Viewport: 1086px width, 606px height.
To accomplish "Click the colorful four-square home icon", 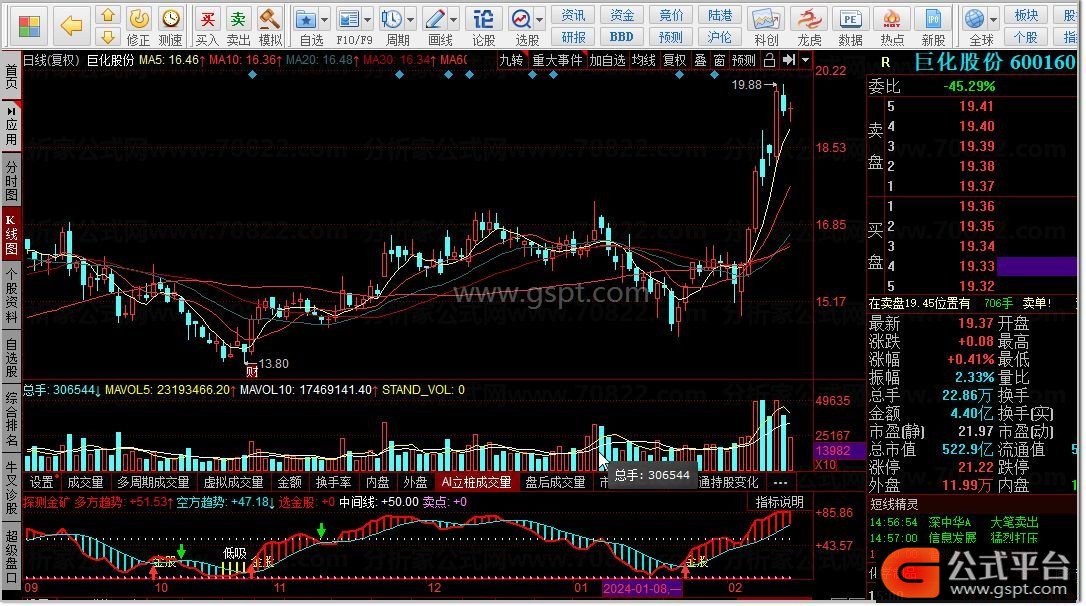I will [29, 26].
